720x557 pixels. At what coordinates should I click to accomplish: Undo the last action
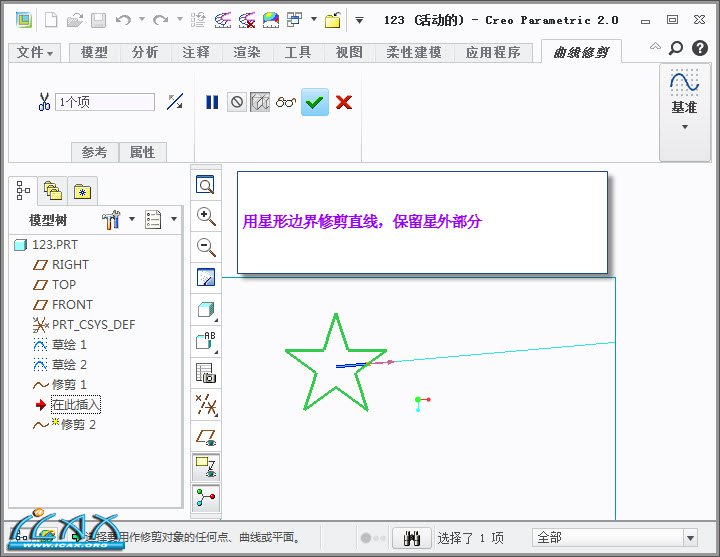click(x=123, y=20)
